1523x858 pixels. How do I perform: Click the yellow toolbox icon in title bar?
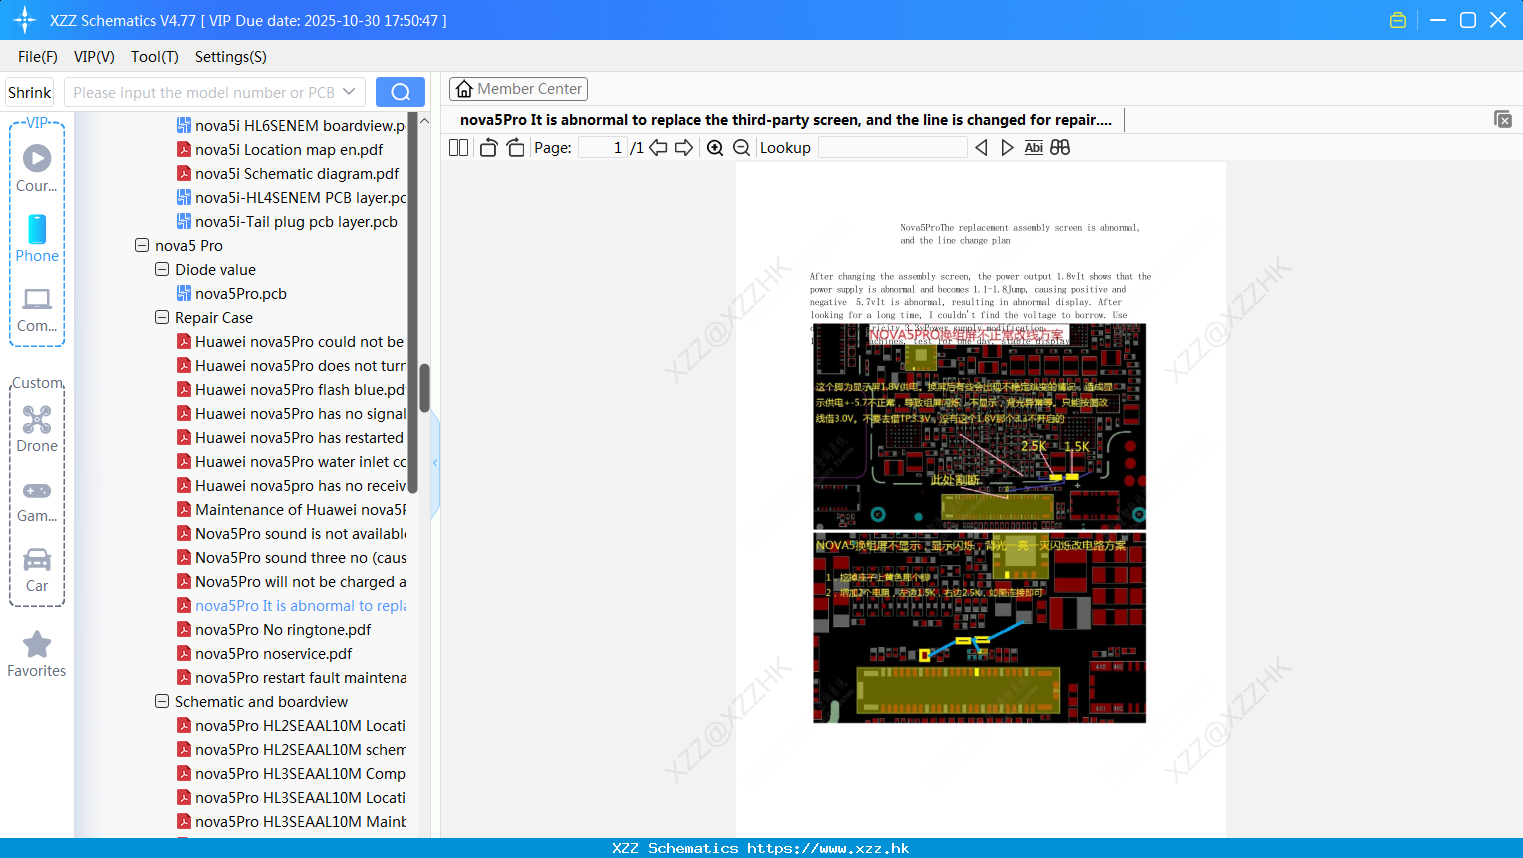(x=1398, y=20)
